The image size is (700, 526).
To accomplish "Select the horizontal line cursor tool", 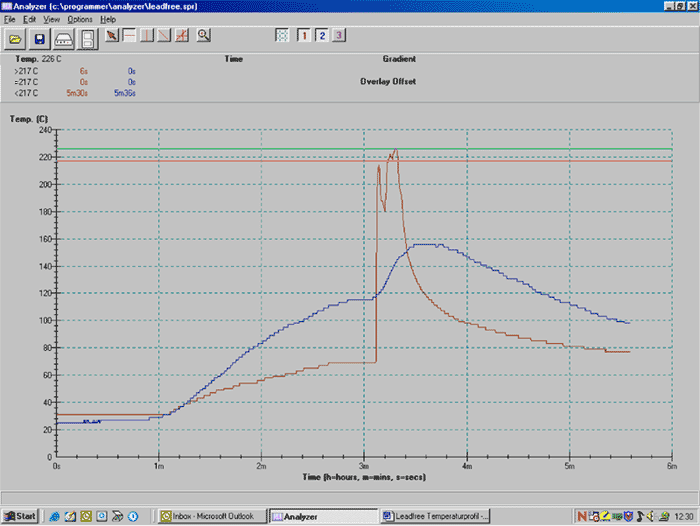I will pyautogui.click(x=129, y=35).
